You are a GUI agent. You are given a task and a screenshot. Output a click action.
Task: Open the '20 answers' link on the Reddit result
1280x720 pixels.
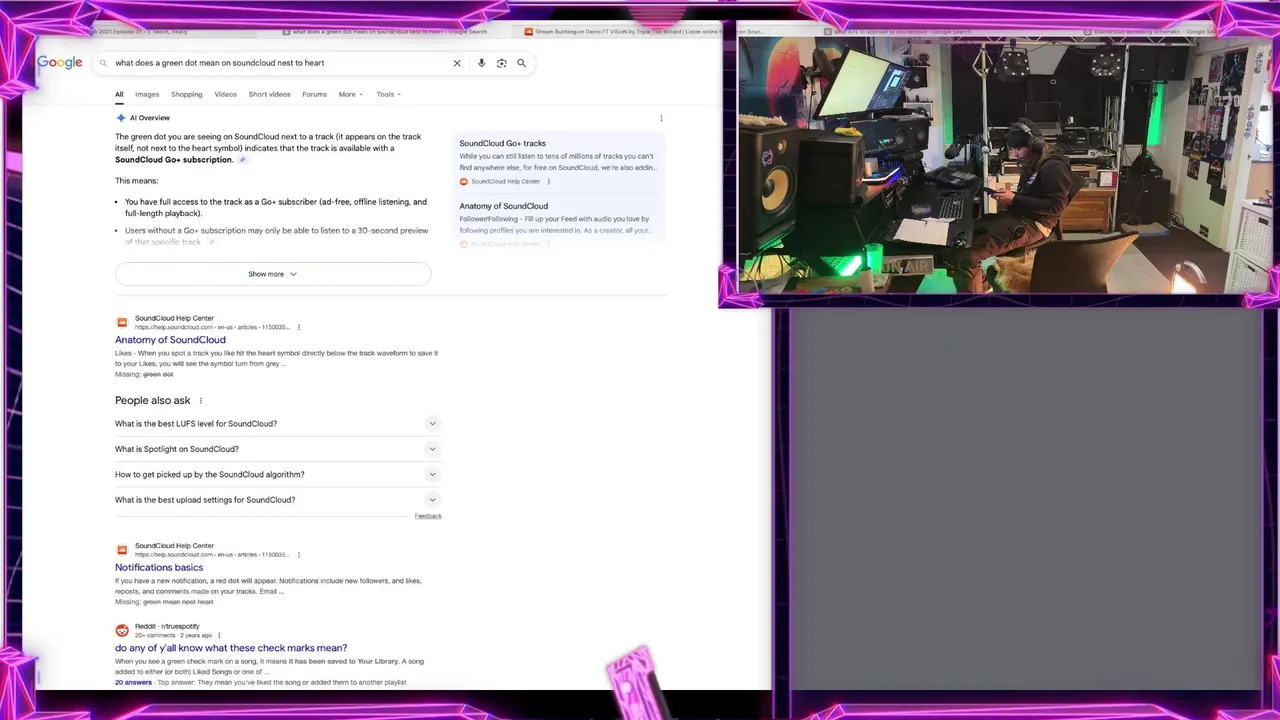click(x=133, y=682)
